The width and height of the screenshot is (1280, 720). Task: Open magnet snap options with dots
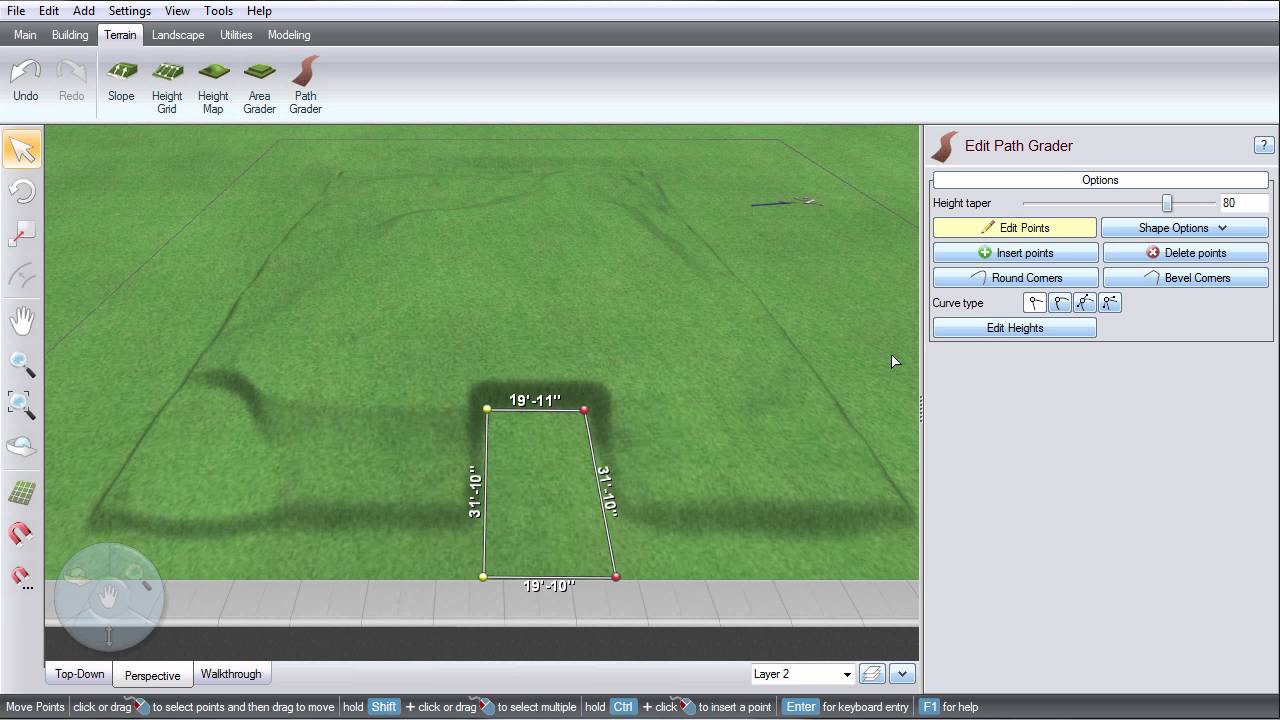tap(22, 577)
